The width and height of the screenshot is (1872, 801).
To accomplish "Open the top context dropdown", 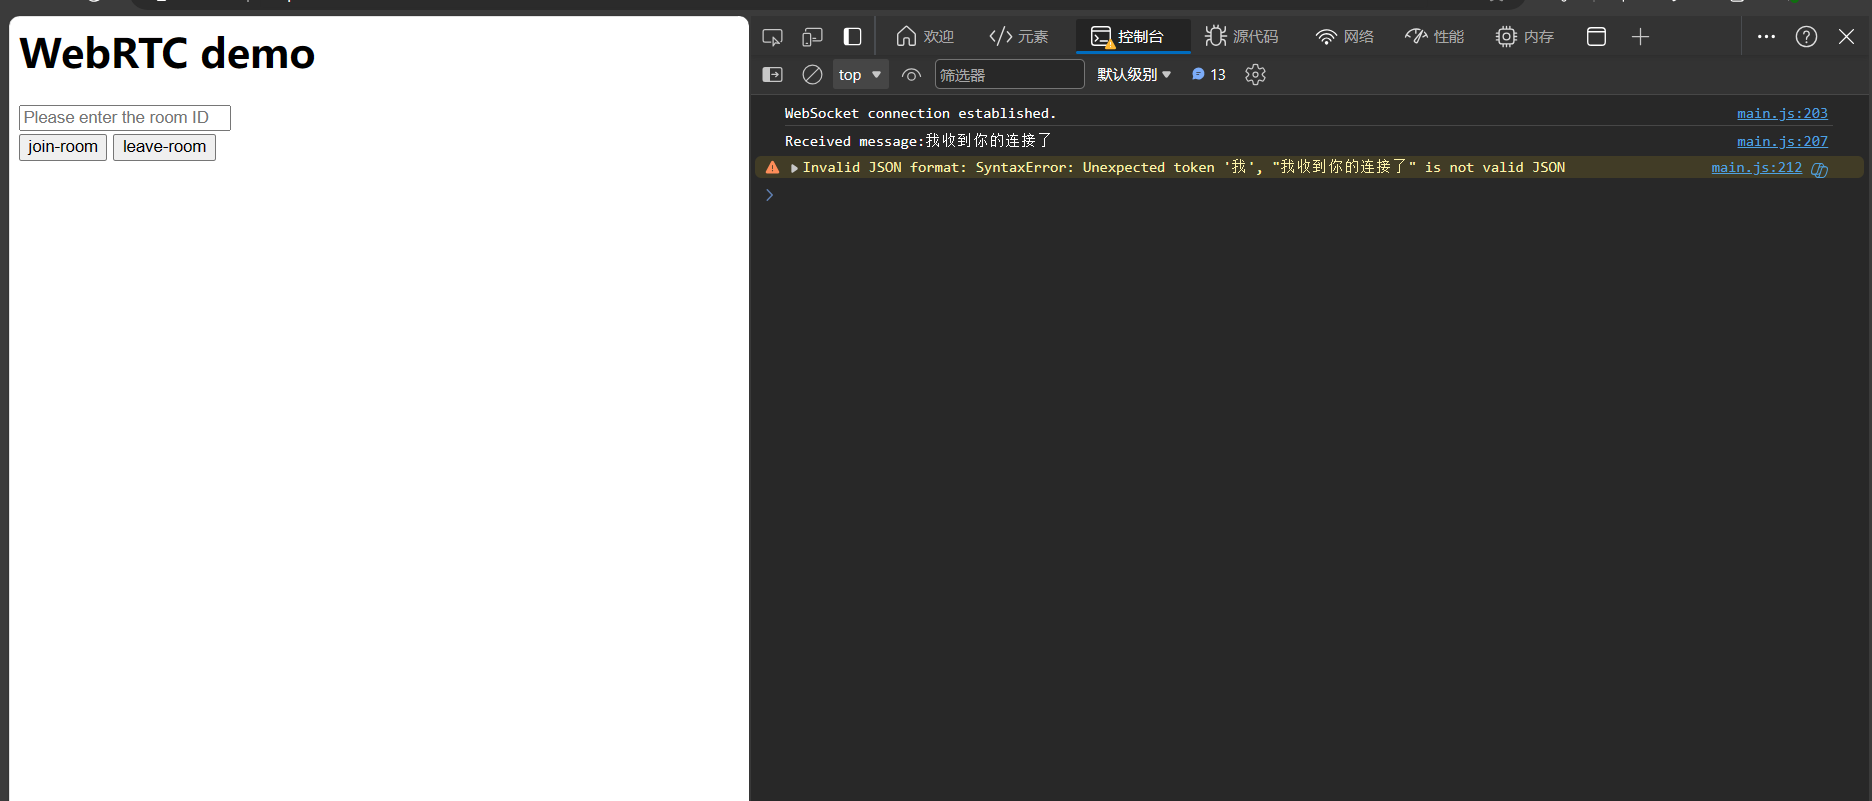I will (x=860, y=75).
